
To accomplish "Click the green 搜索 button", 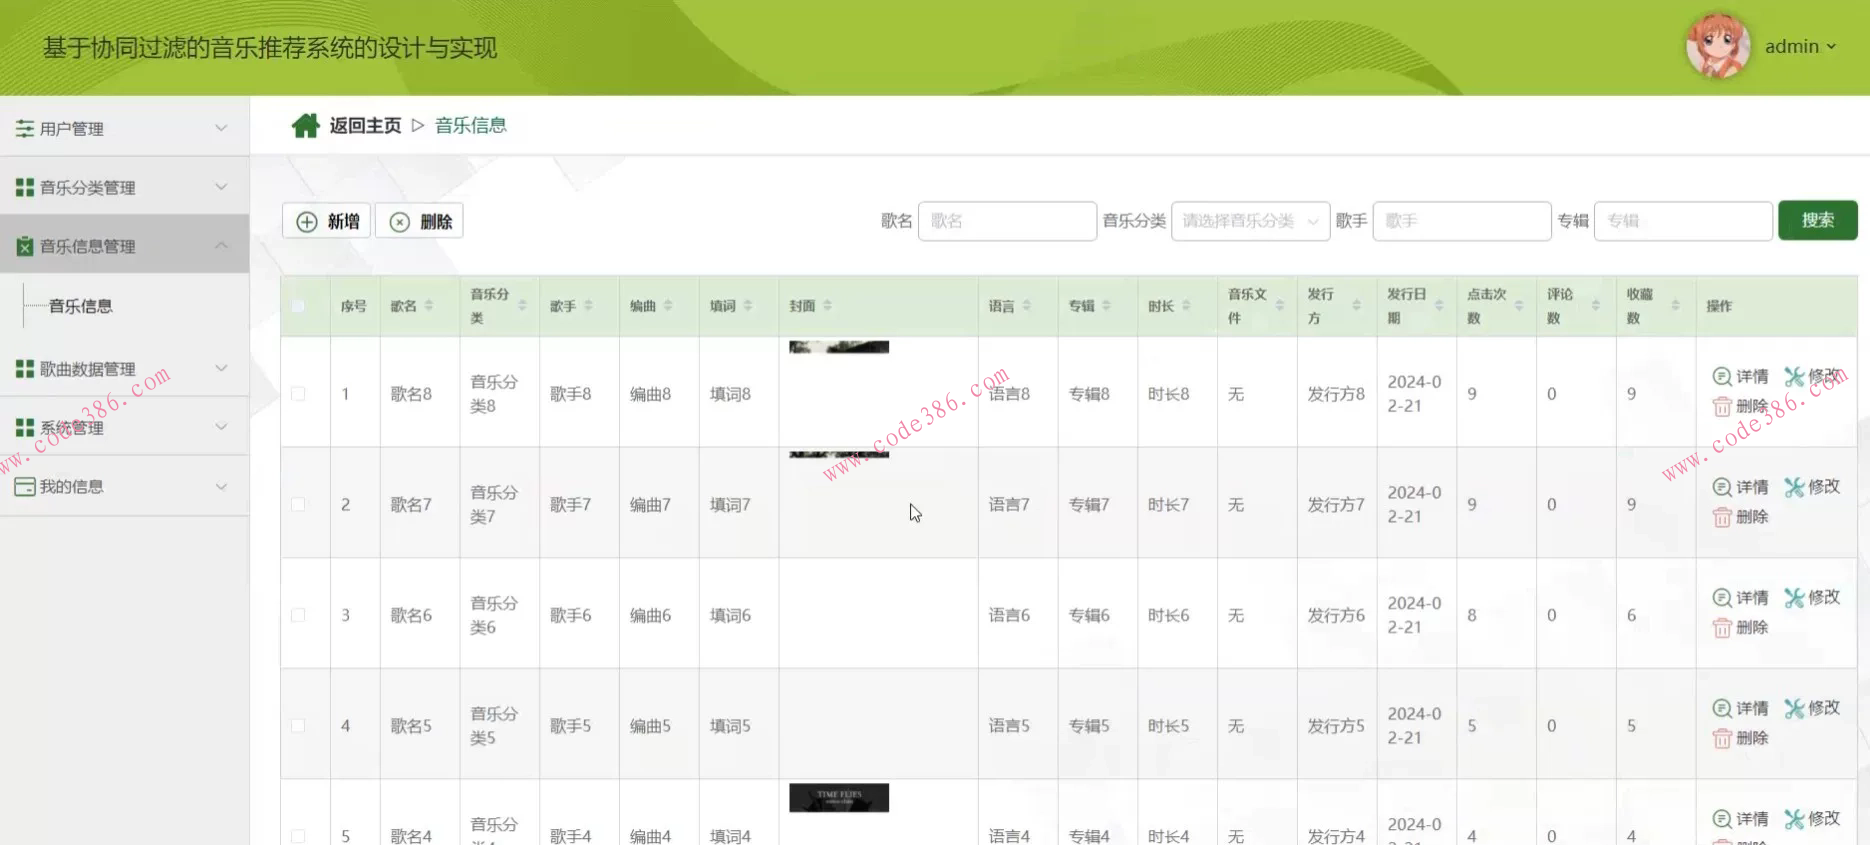I will (1817, 220).
